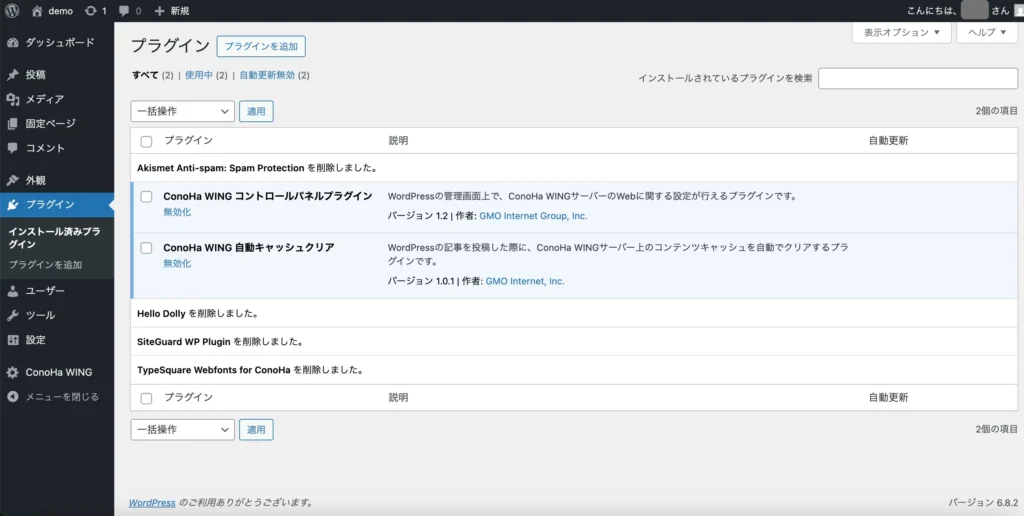Viewport: 1024px width, 516px height.
Task: Open the WordPress footer link
Action: click(x=152, y=503)
